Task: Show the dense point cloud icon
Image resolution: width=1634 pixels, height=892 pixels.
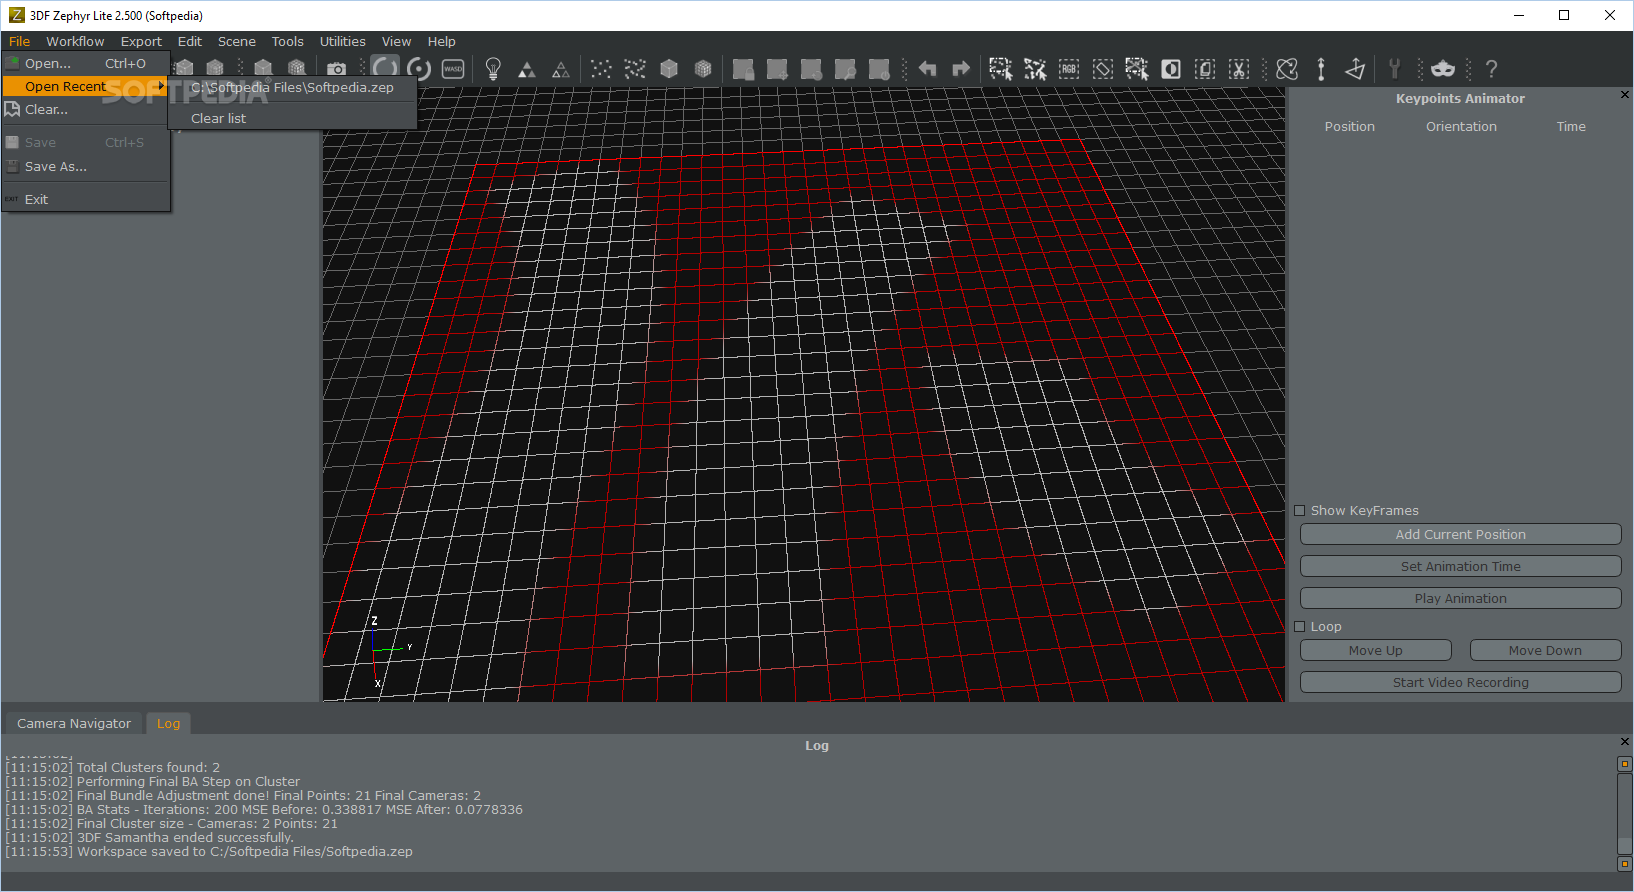Action: (x=635, y=69)
